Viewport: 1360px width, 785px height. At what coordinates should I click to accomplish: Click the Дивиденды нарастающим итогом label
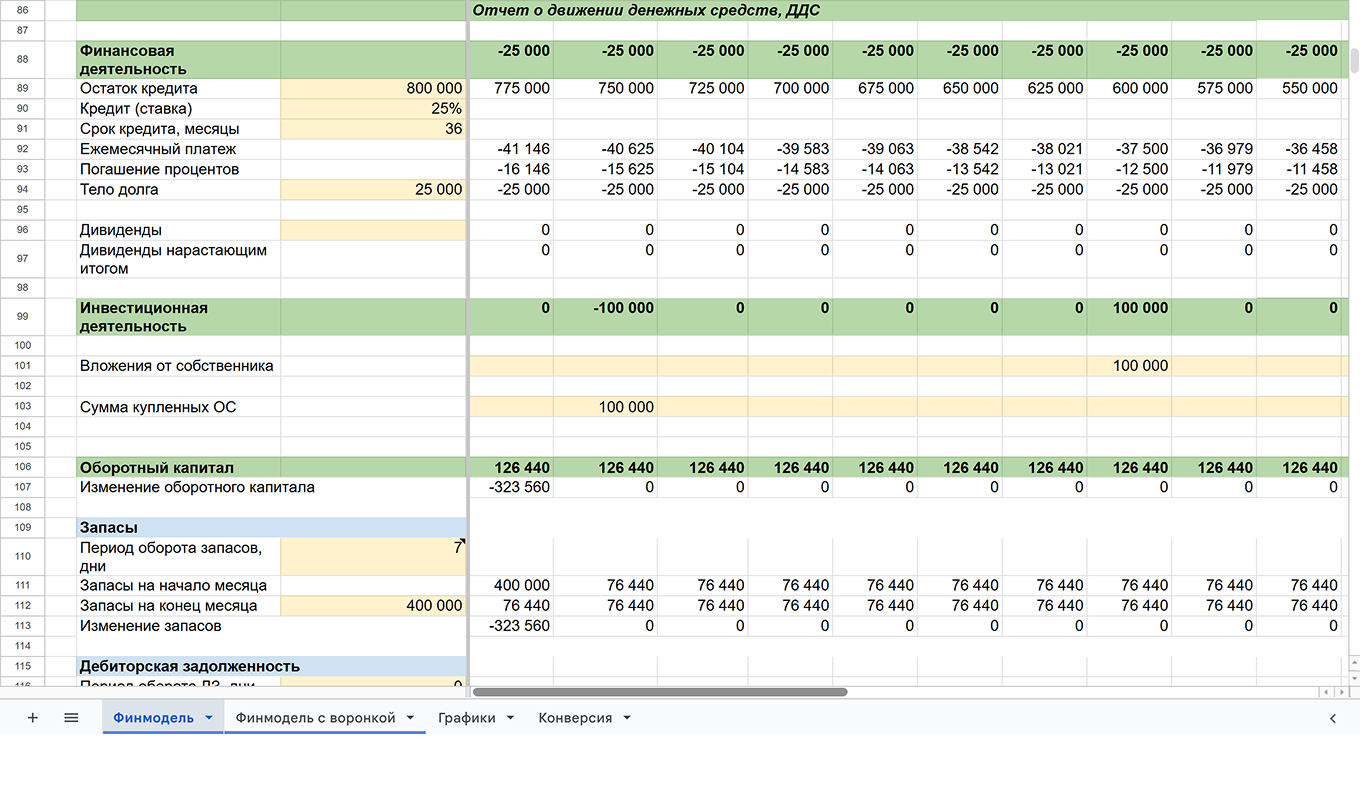click(x=173, y=259)
